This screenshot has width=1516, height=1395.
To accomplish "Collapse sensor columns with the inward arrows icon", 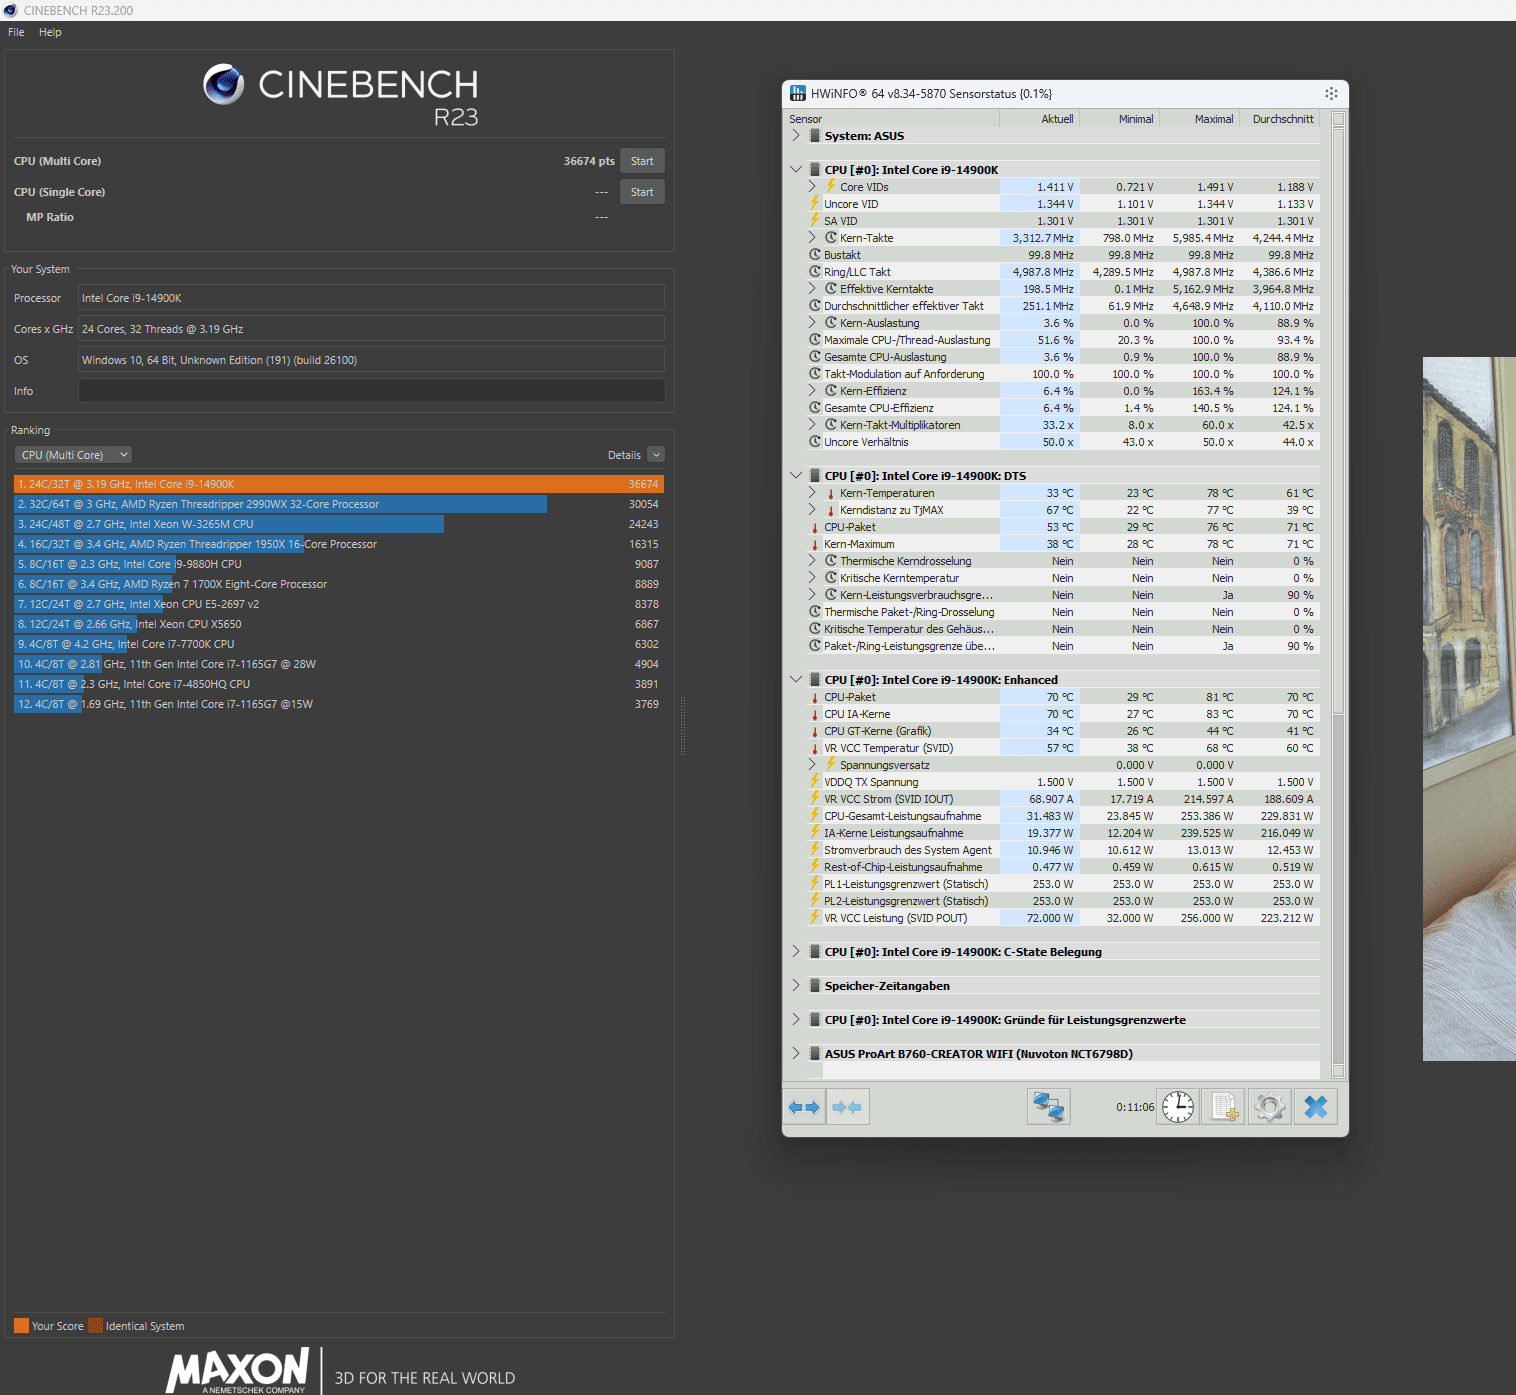I will click(x=847, y=1106).
